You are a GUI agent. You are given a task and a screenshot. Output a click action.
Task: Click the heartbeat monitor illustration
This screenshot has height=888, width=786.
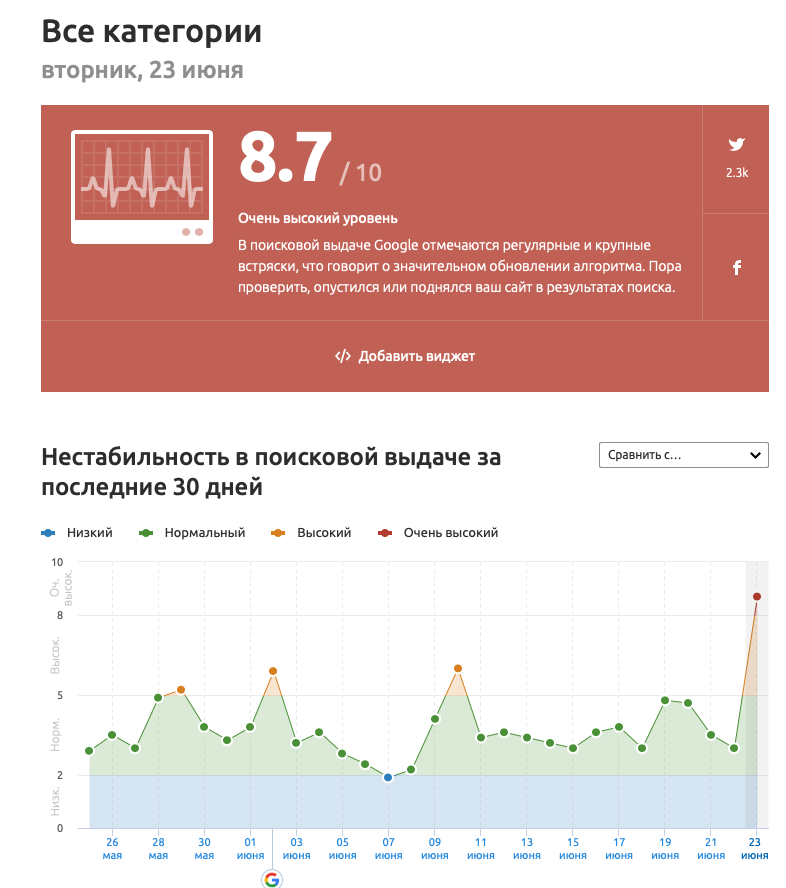pos(142,187)
